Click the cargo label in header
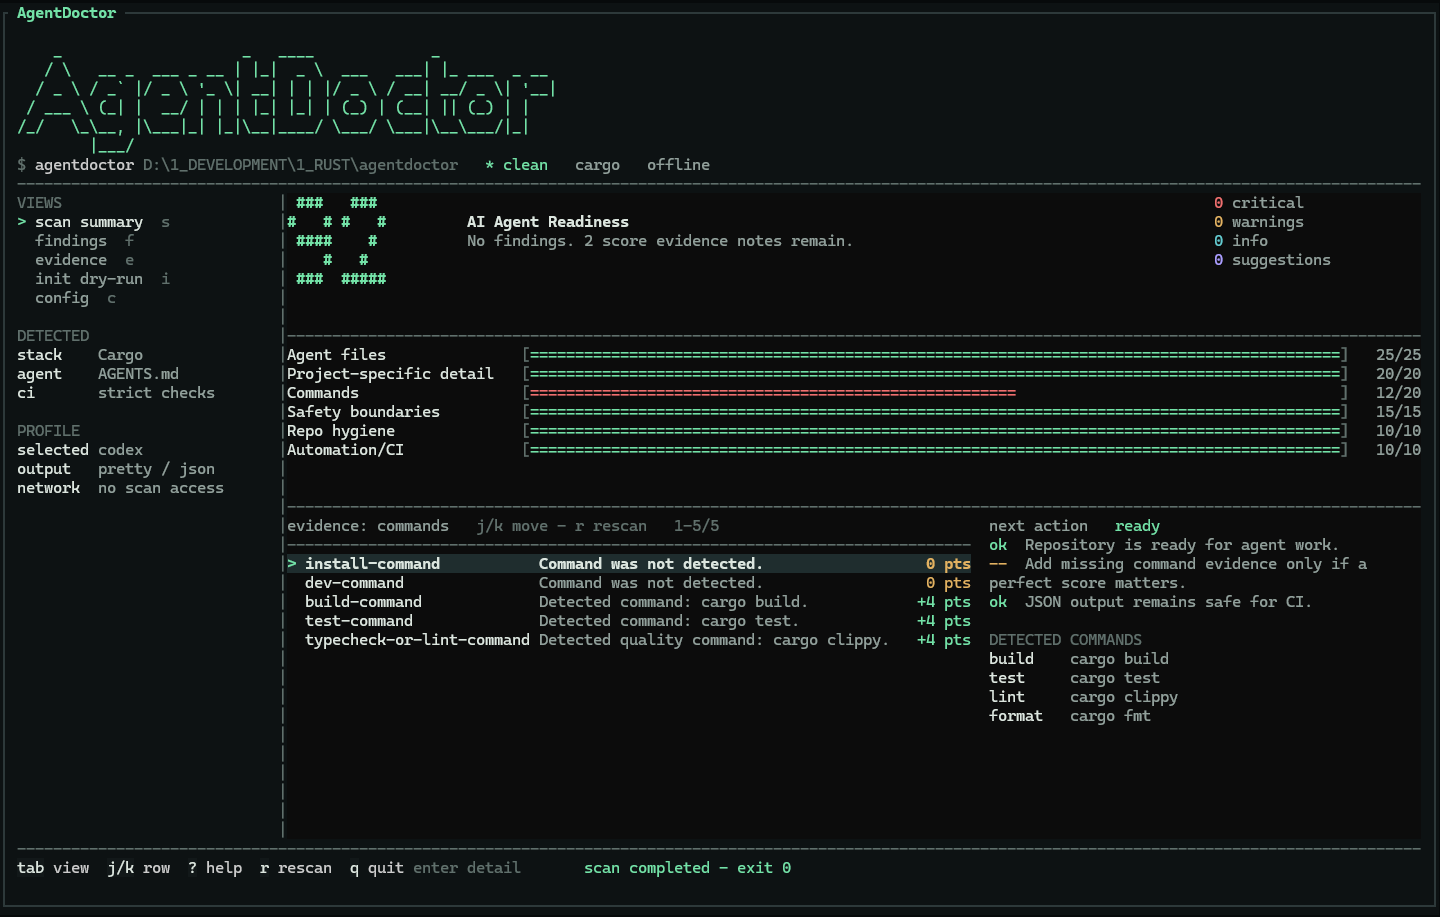1440x917 pixels. tap(597, 165)
